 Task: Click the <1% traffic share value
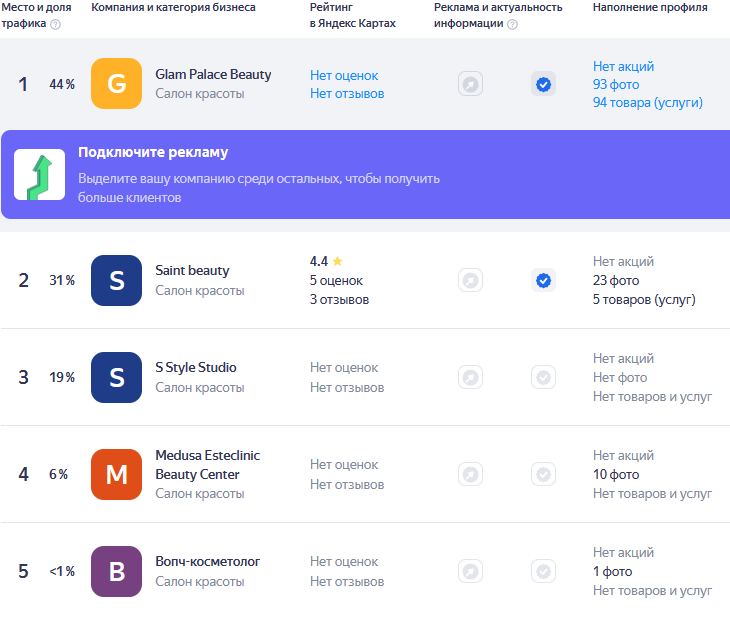click(62, 571)
